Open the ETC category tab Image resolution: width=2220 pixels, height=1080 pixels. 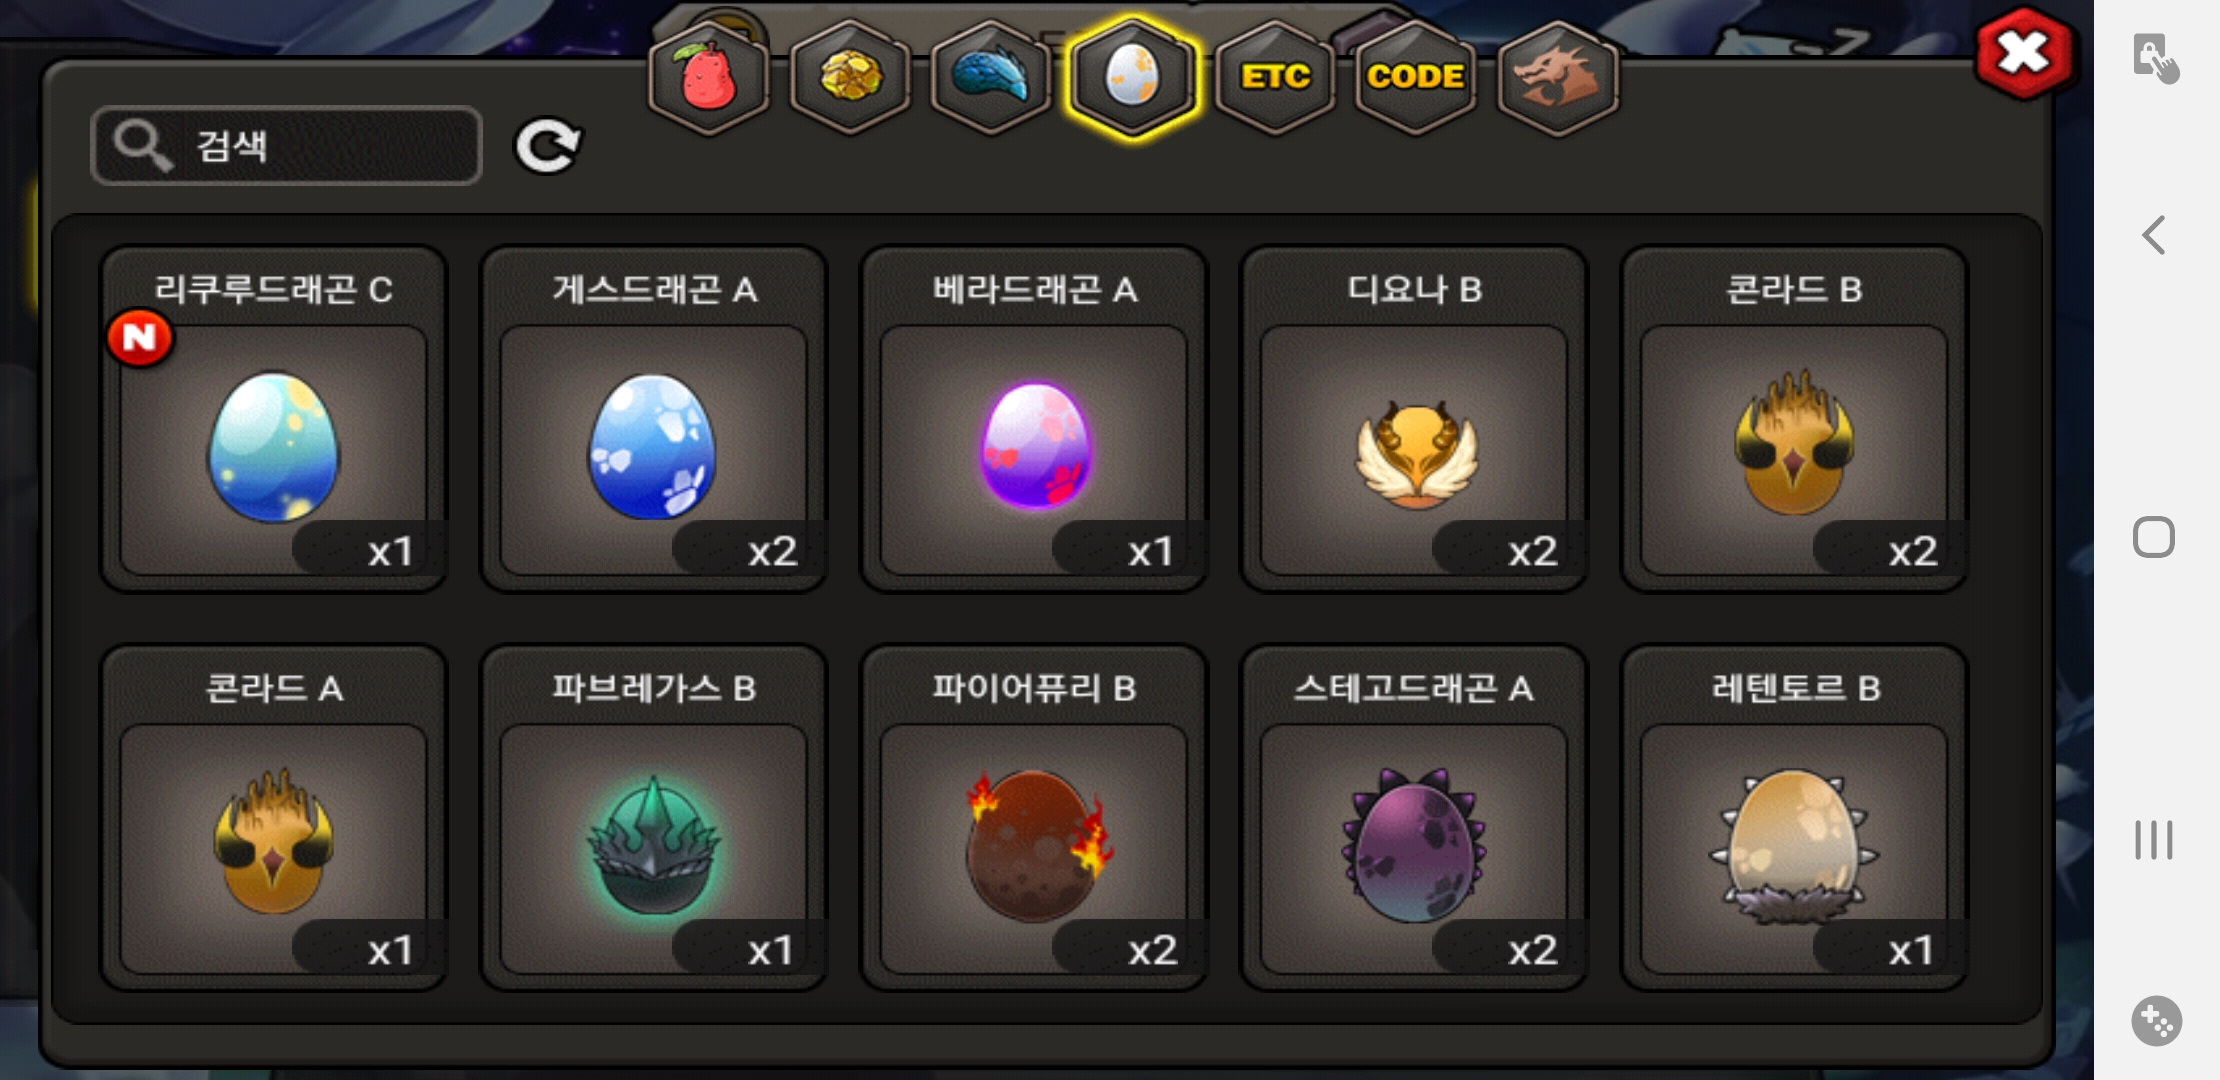click(1275, 78)
